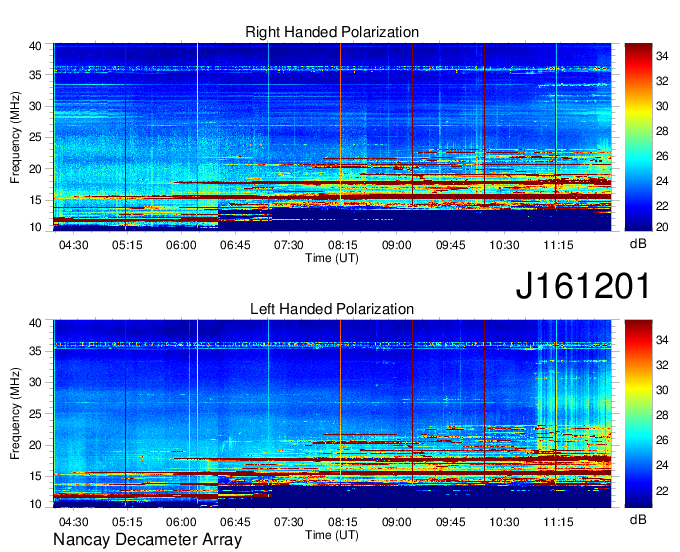Click the 04:30 time tick on Left Handed plot
Screen dimensions: 680x552
pyautogui.click(x=73, y=522)
